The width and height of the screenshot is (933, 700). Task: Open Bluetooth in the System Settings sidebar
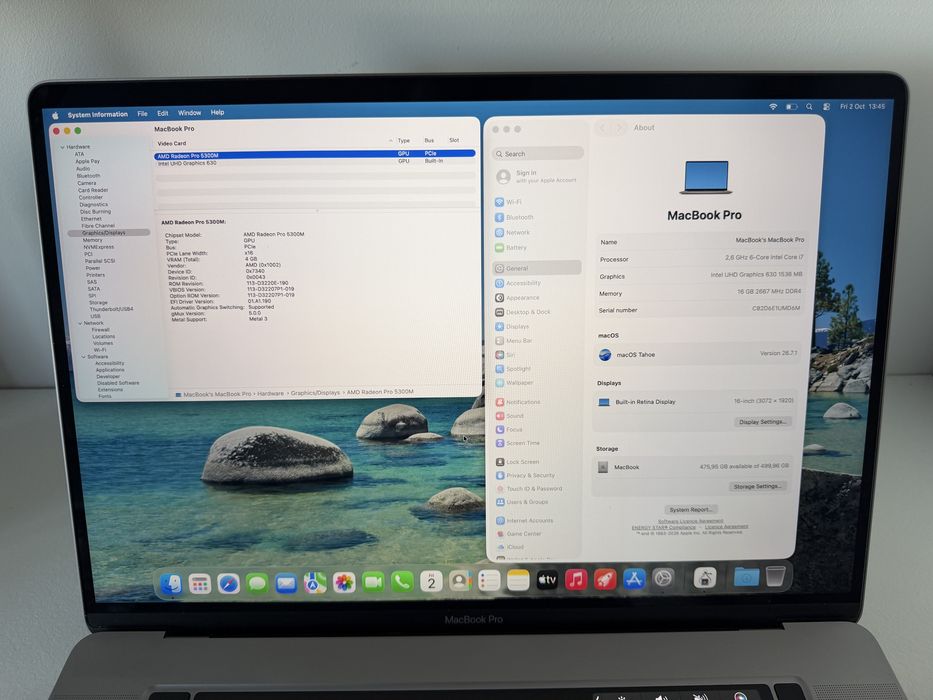pos(537,217)
